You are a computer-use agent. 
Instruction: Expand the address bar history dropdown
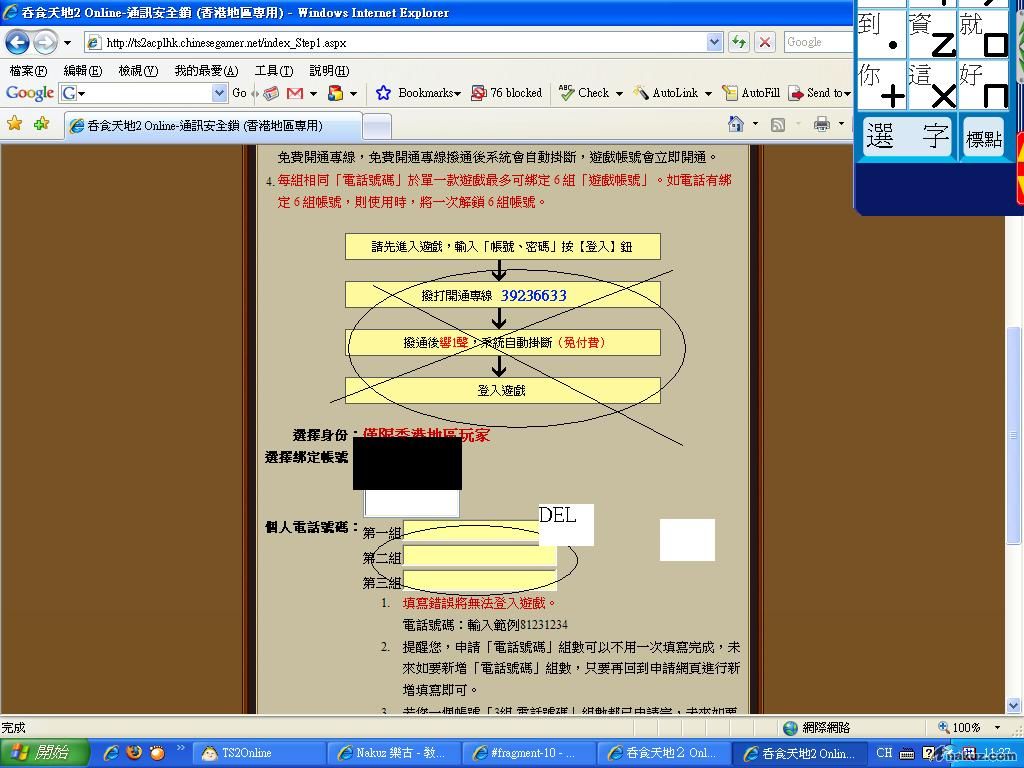(x=714, y=43)
